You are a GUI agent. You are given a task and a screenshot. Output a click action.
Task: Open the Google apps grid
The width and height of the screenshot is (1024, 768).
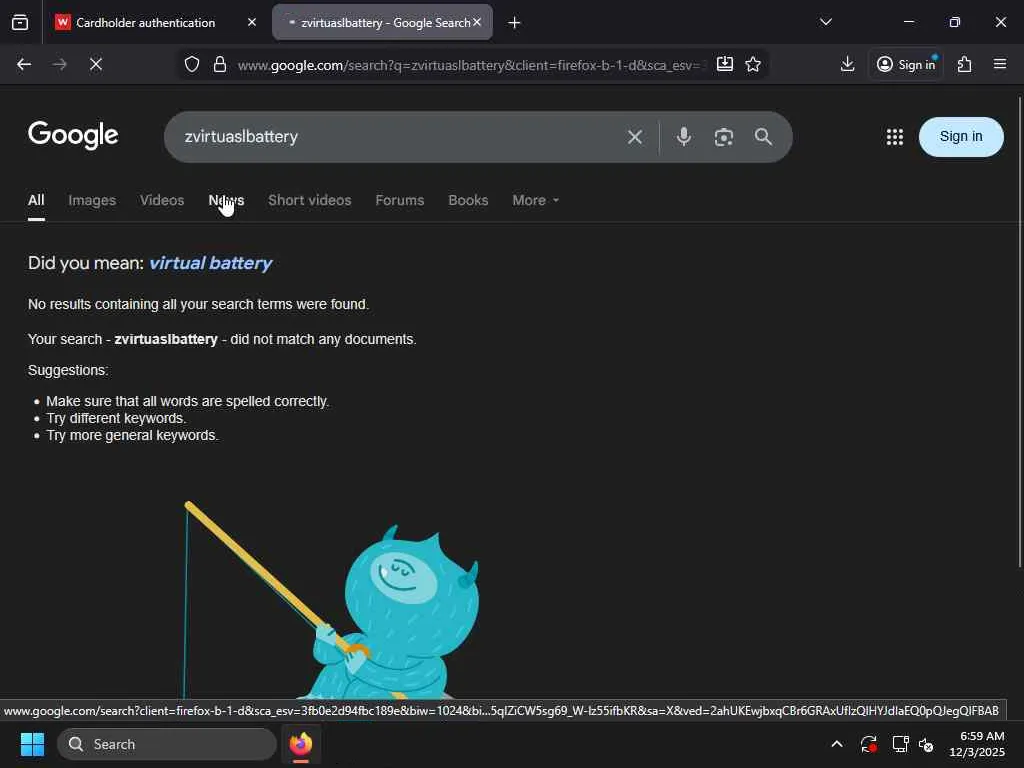point(895,137)
